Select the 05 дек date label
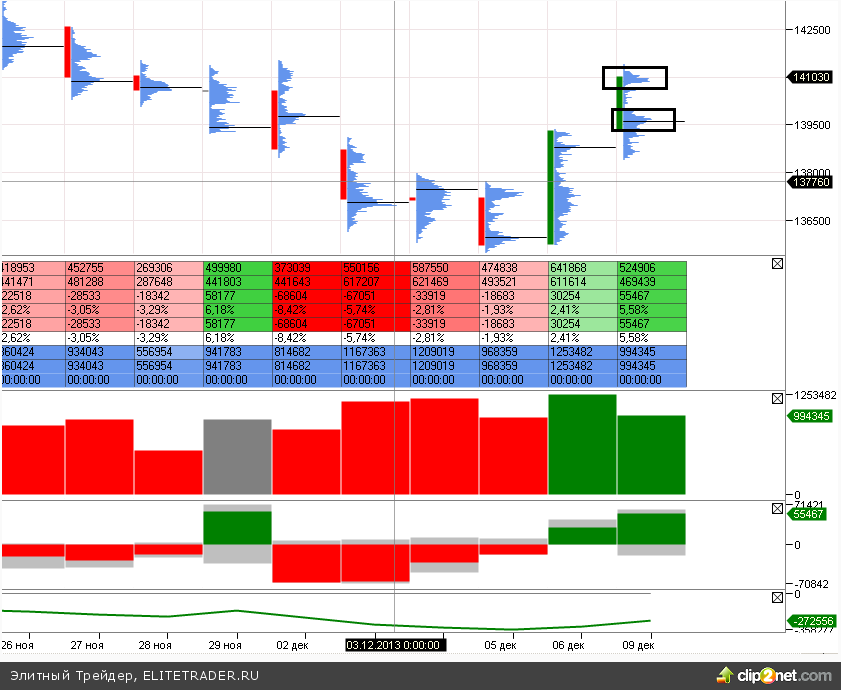 point(500,645)
